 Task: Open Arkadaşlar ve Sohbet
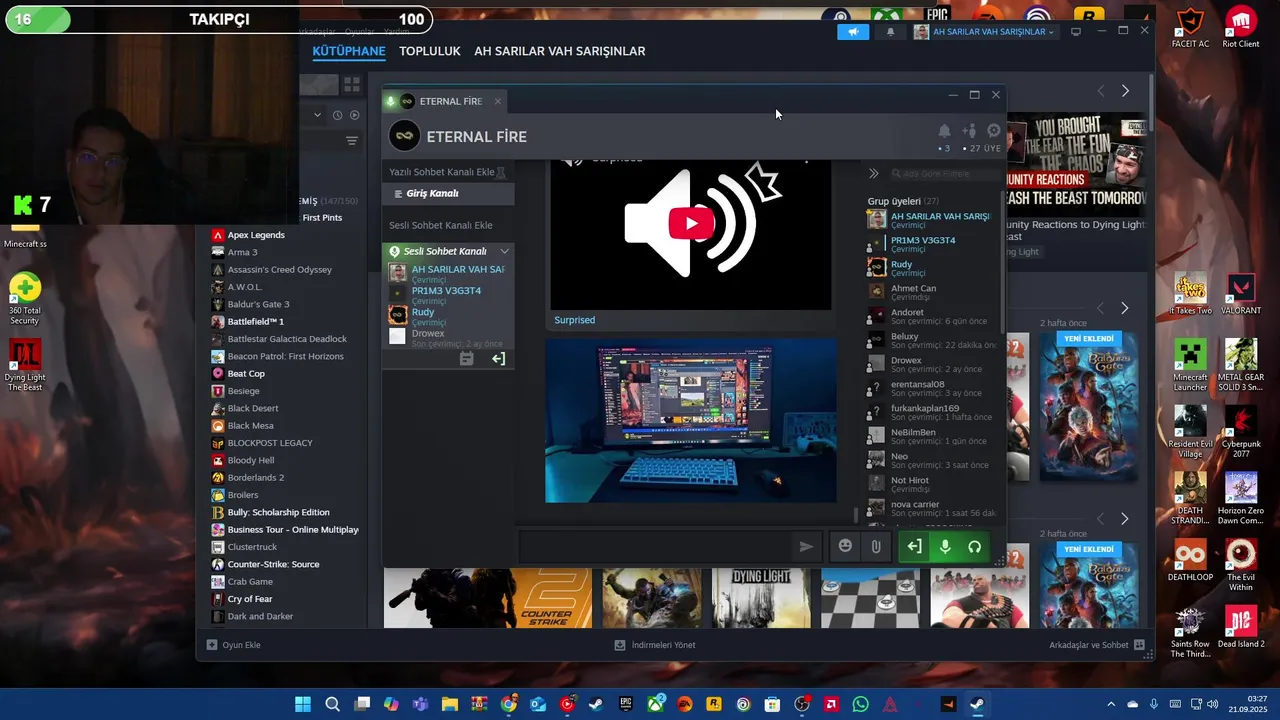[1097, 645]
